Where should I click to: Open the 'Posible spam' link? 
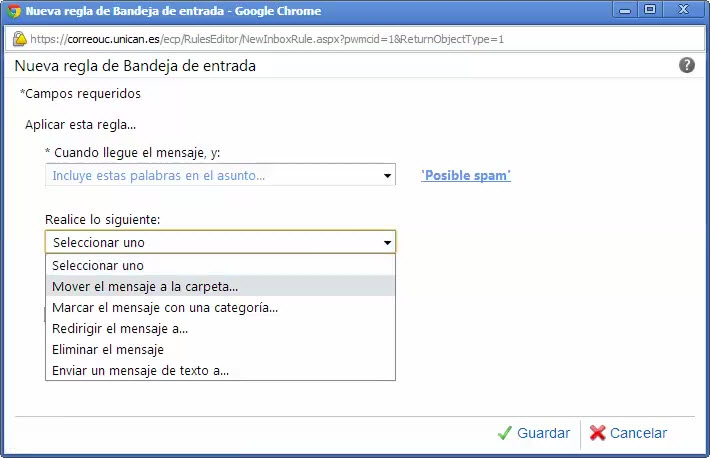pos(466,175)
